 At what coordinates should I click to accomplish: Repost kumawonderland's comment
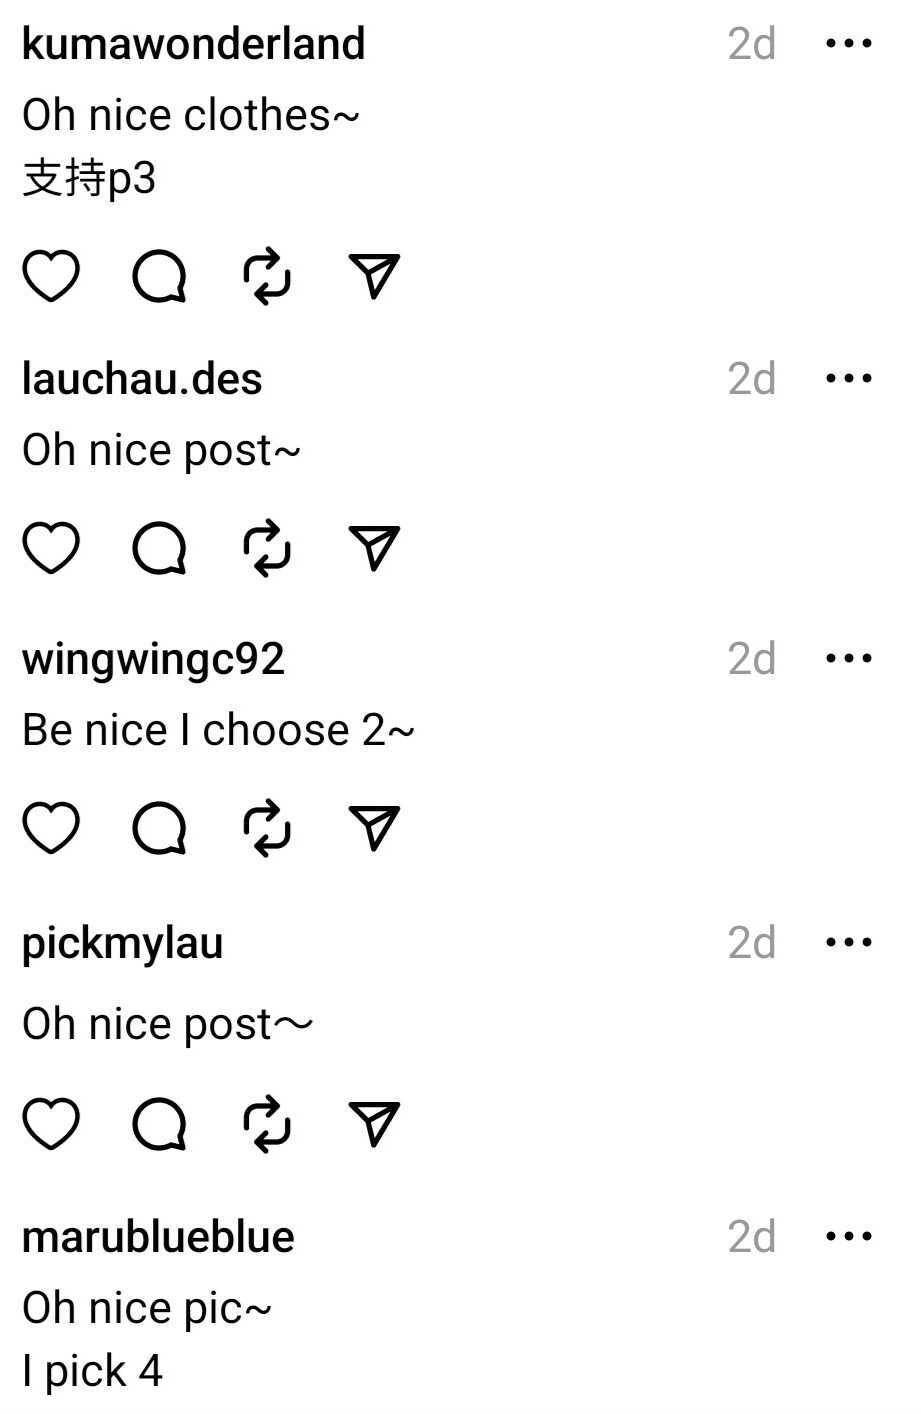click(267, 276)
